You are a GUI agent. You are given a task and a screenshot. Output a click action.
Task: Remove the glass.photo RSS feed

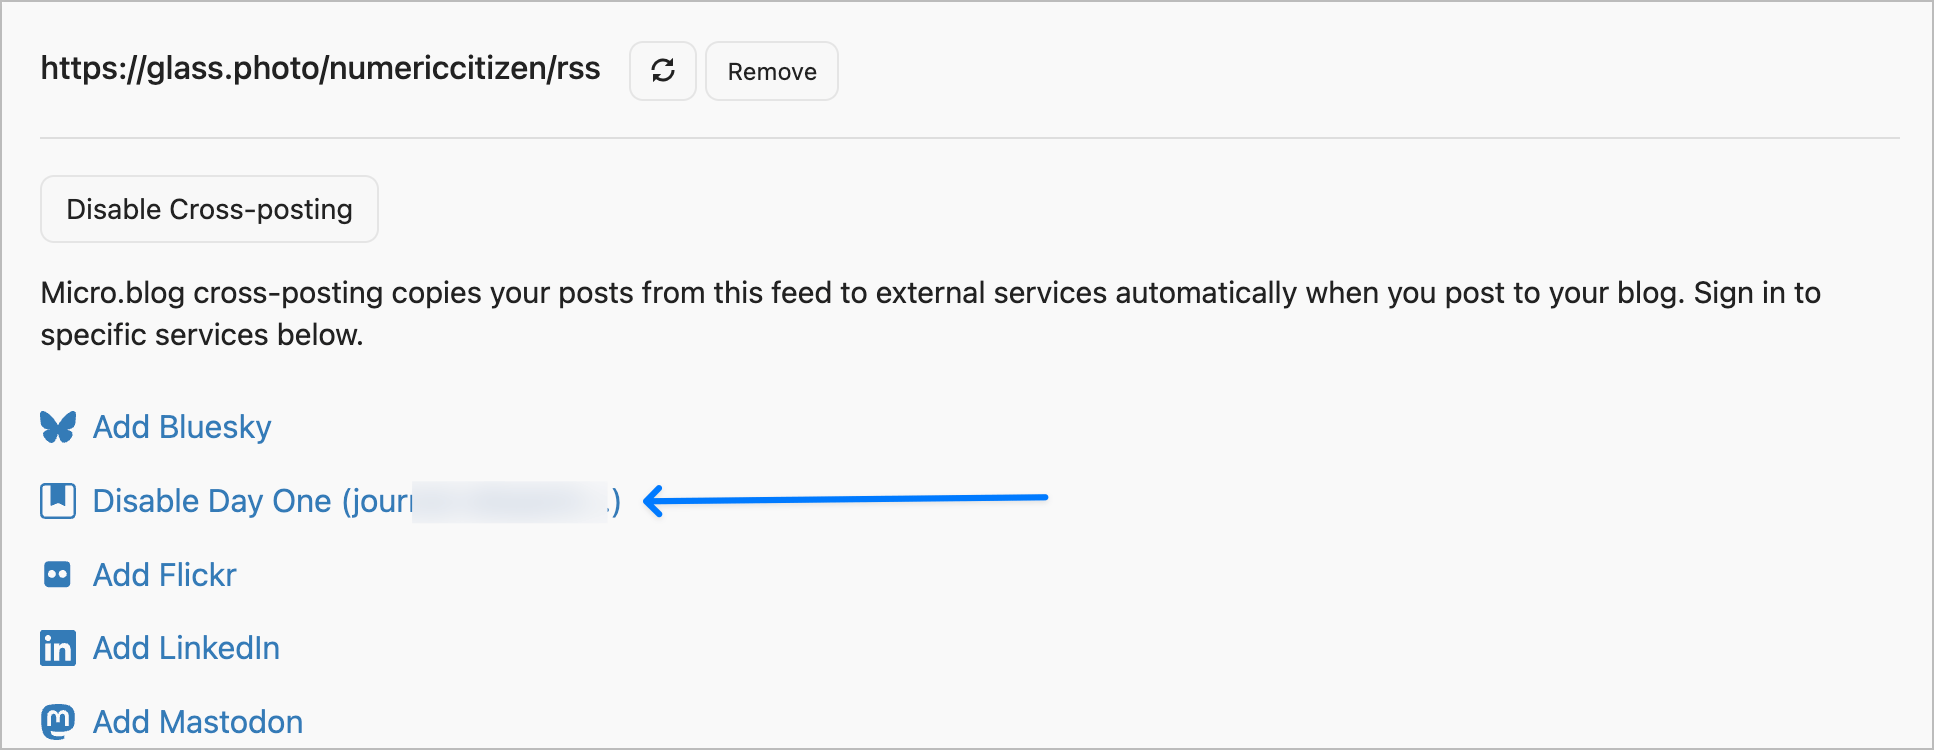[771, 71]
